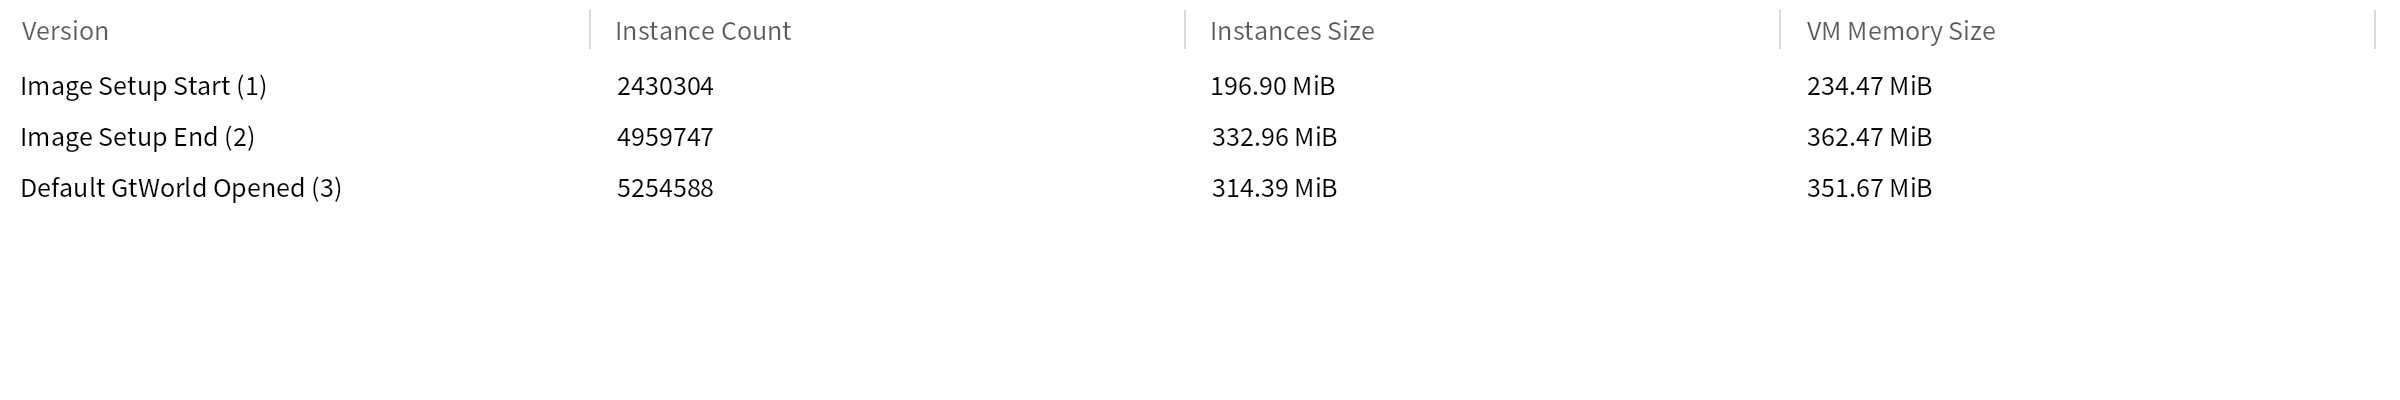Select the VM Memory Size column header
2400x400 pixels.
pos(1900,31)
